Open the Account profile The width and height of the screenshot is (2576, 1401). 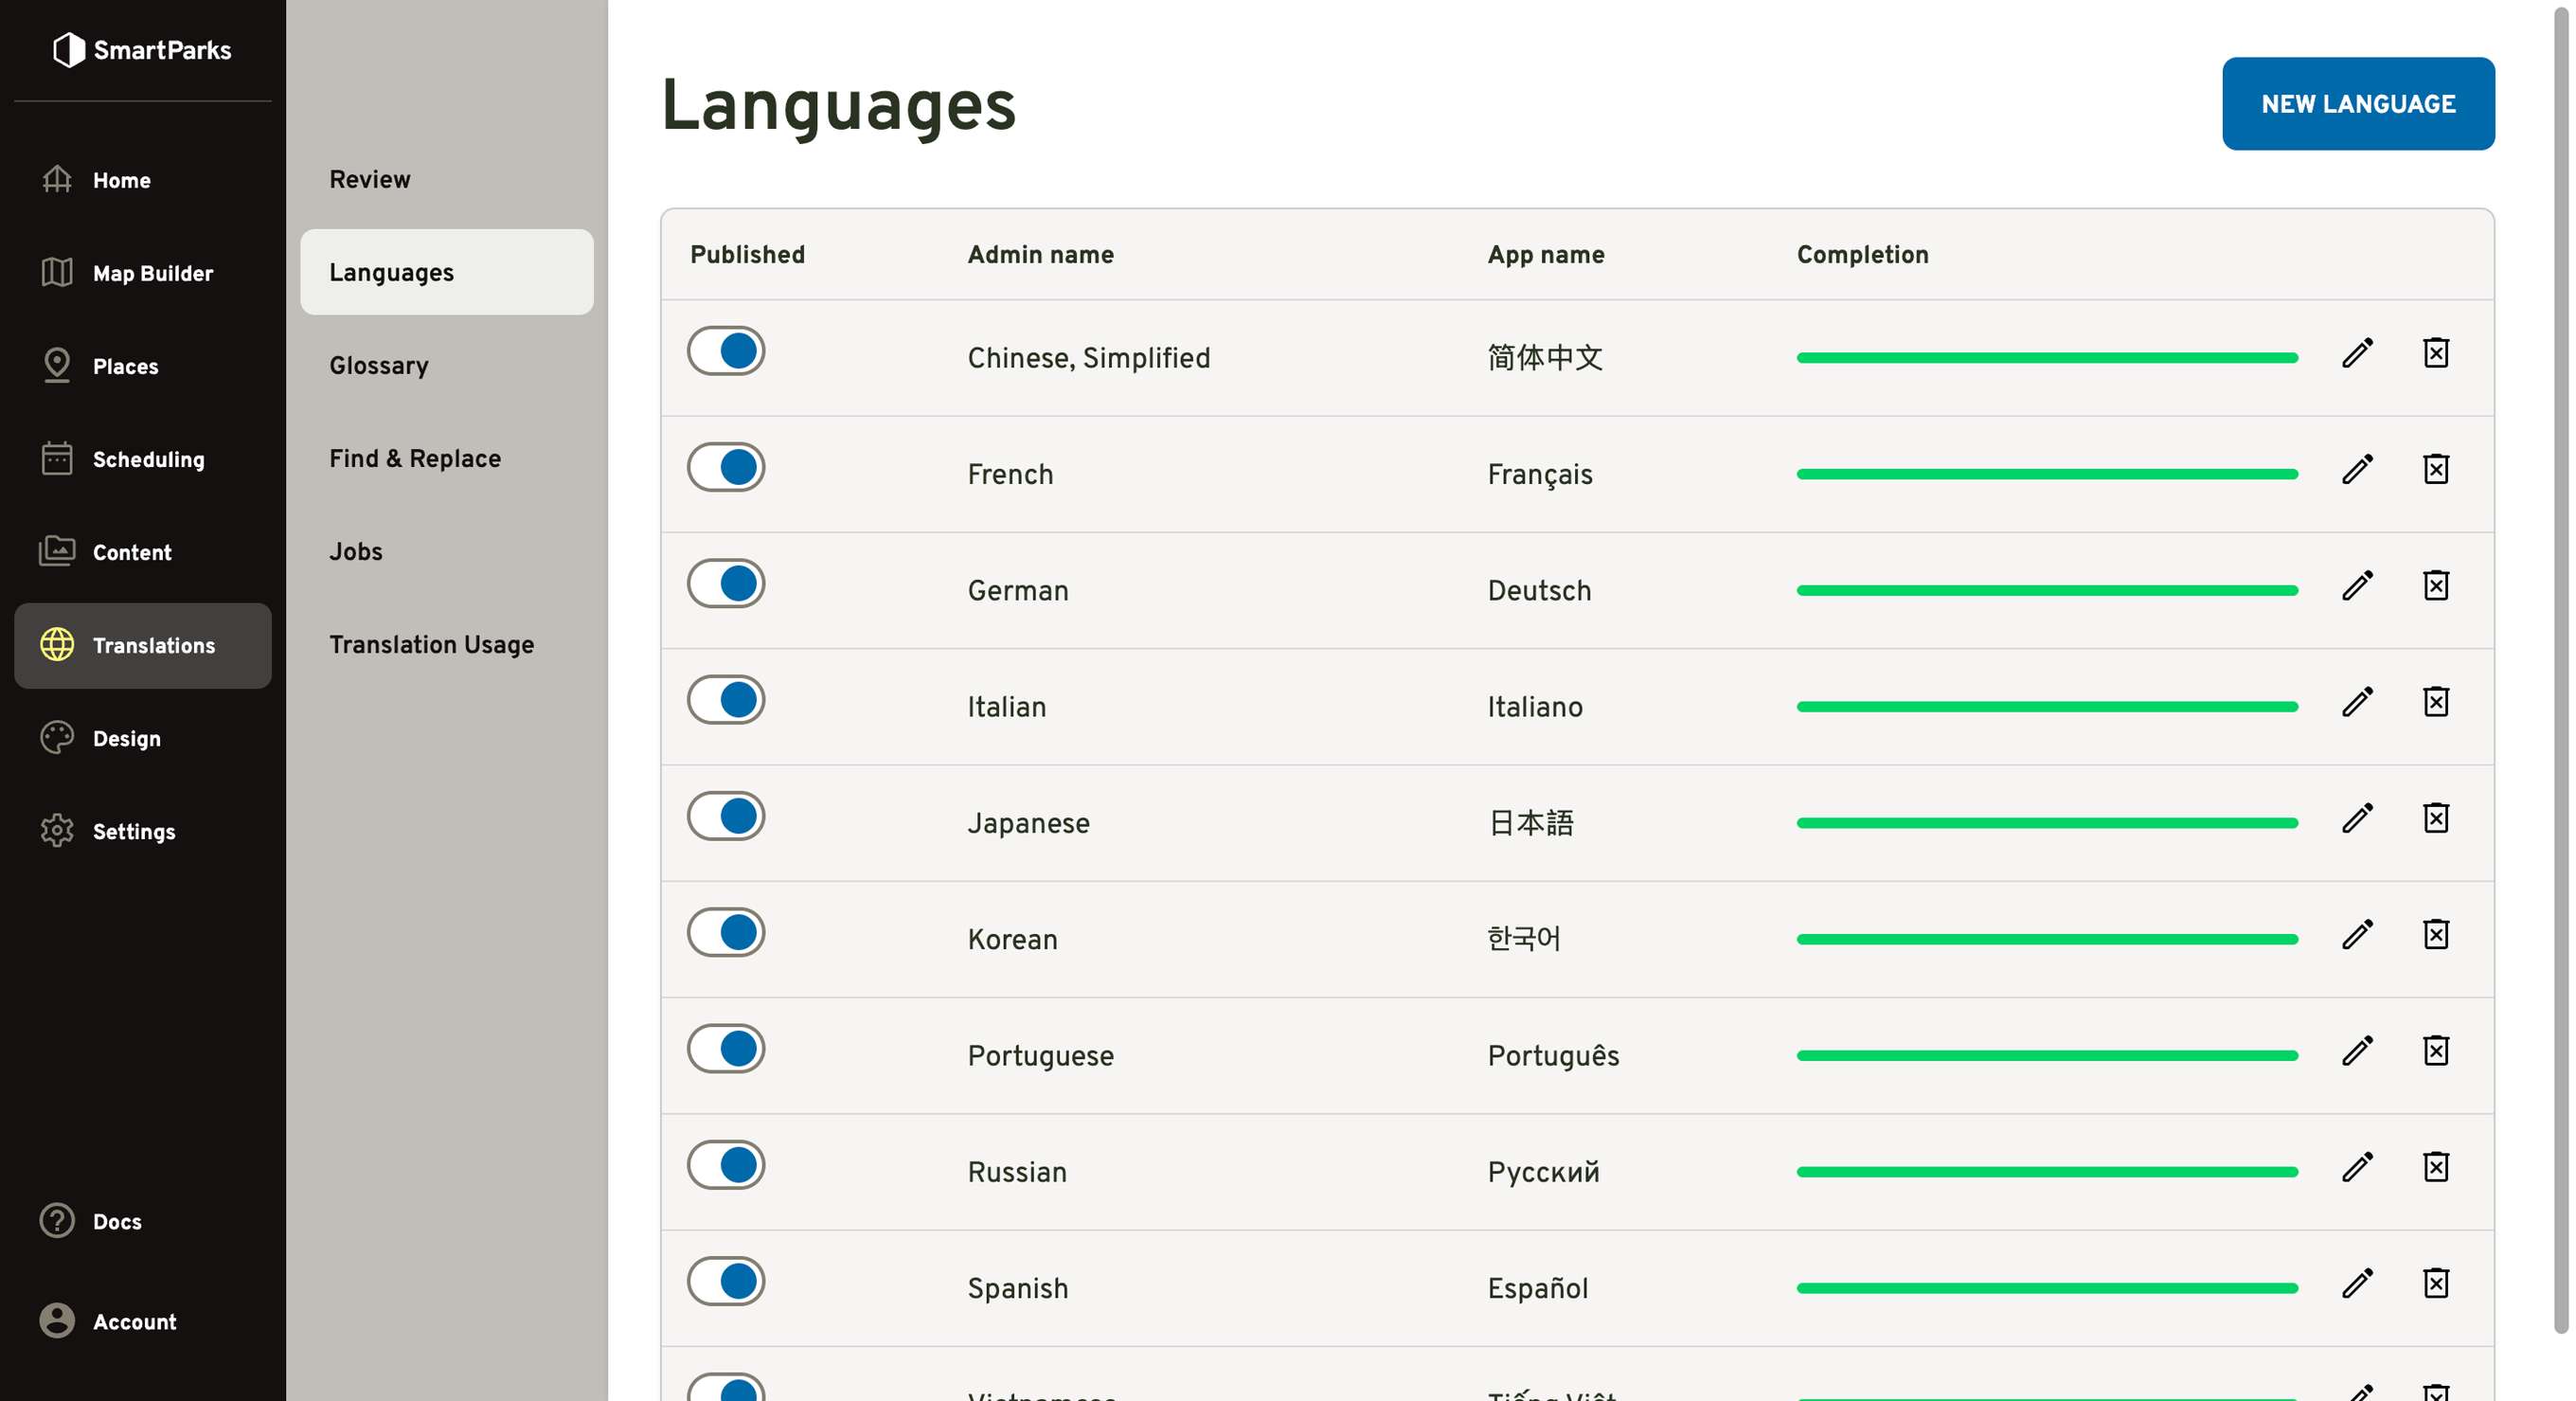pyautogui.click(x=143, y=1321)
